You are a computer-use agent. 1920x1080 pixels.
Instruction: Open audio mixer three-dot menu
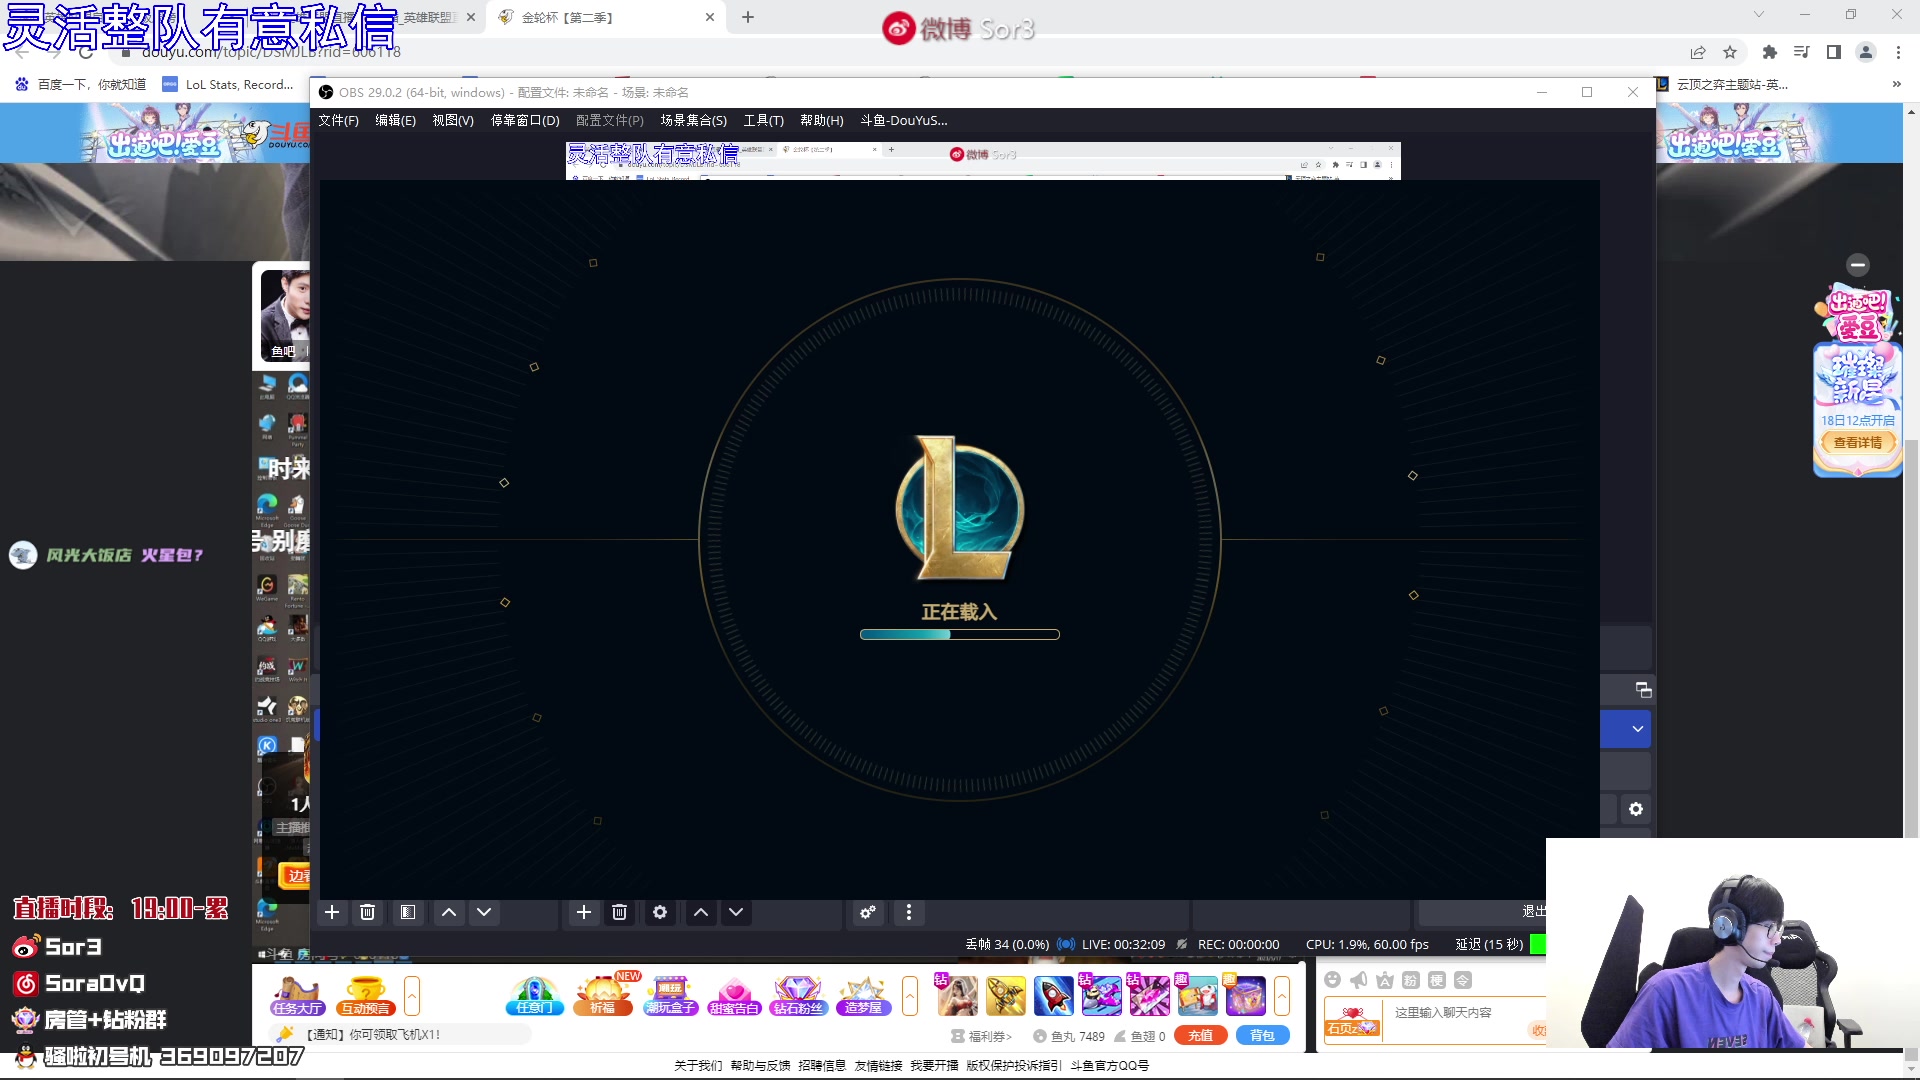pyautogui.click(x=909, y=912)
